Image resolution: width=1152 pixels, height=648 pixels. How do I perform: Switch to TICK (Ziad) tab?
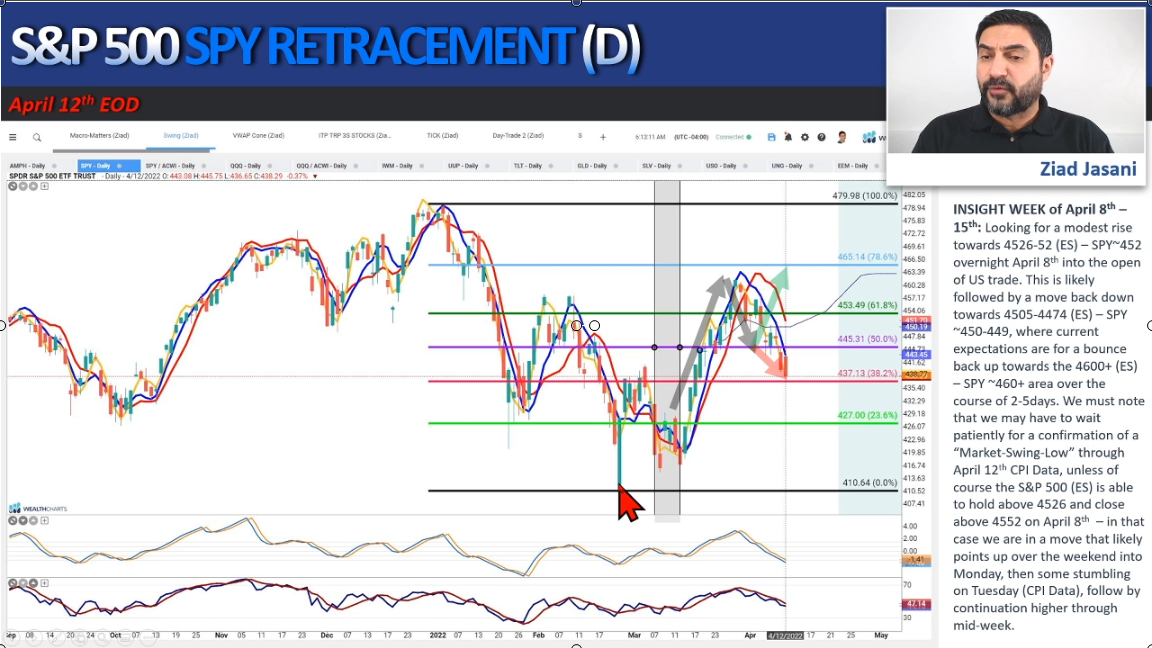442,136
